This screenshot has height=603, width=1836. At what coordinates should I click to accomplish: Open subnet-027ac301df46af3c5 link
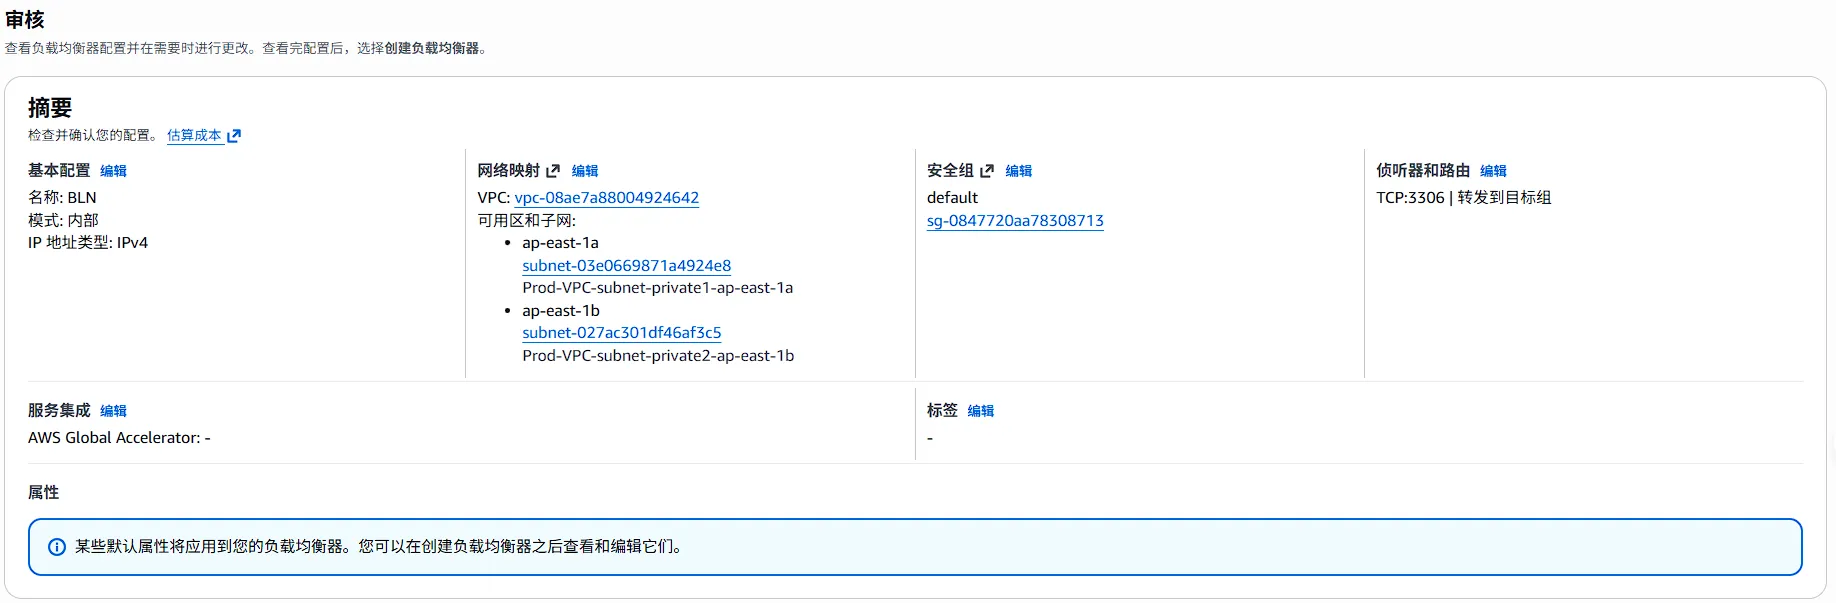[x=621, y=333]
